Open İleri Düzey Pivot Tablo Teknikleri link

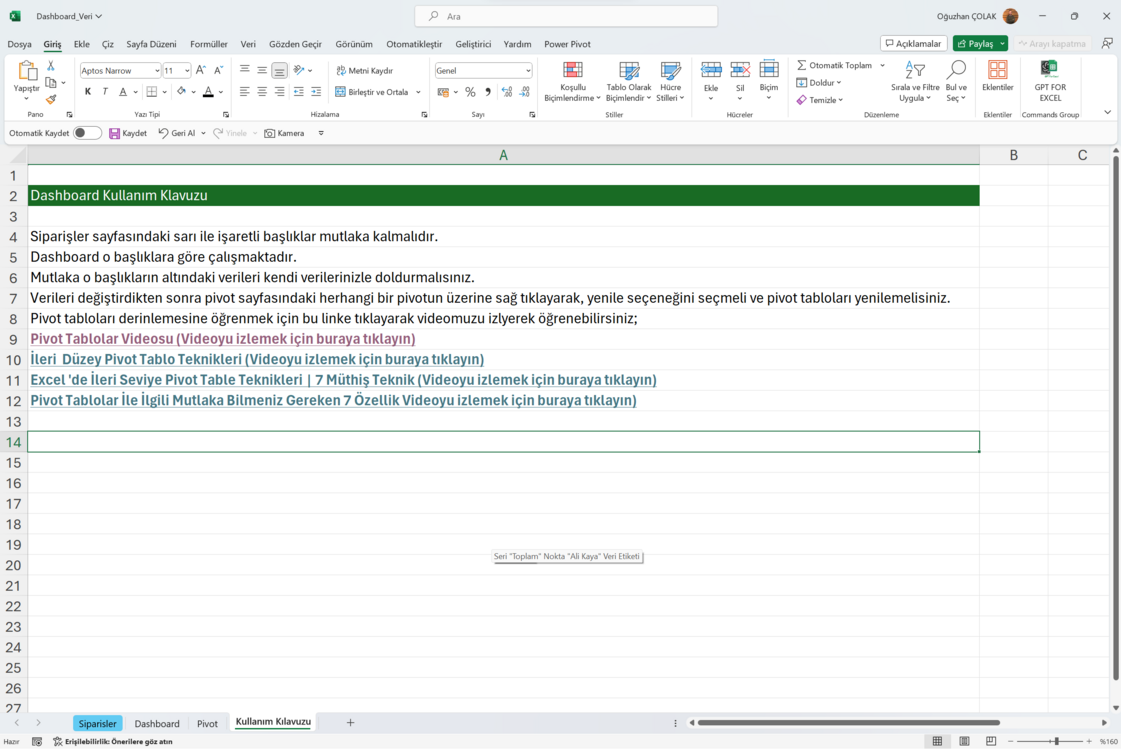click(257, 359)
